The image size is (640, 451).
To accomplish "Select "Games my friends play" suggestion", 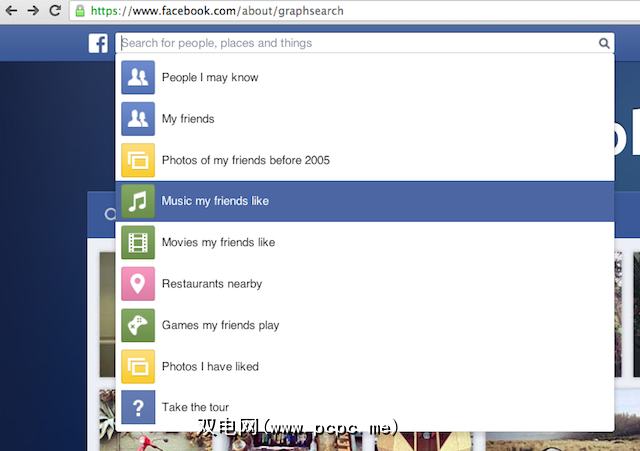I will (365, 325).
